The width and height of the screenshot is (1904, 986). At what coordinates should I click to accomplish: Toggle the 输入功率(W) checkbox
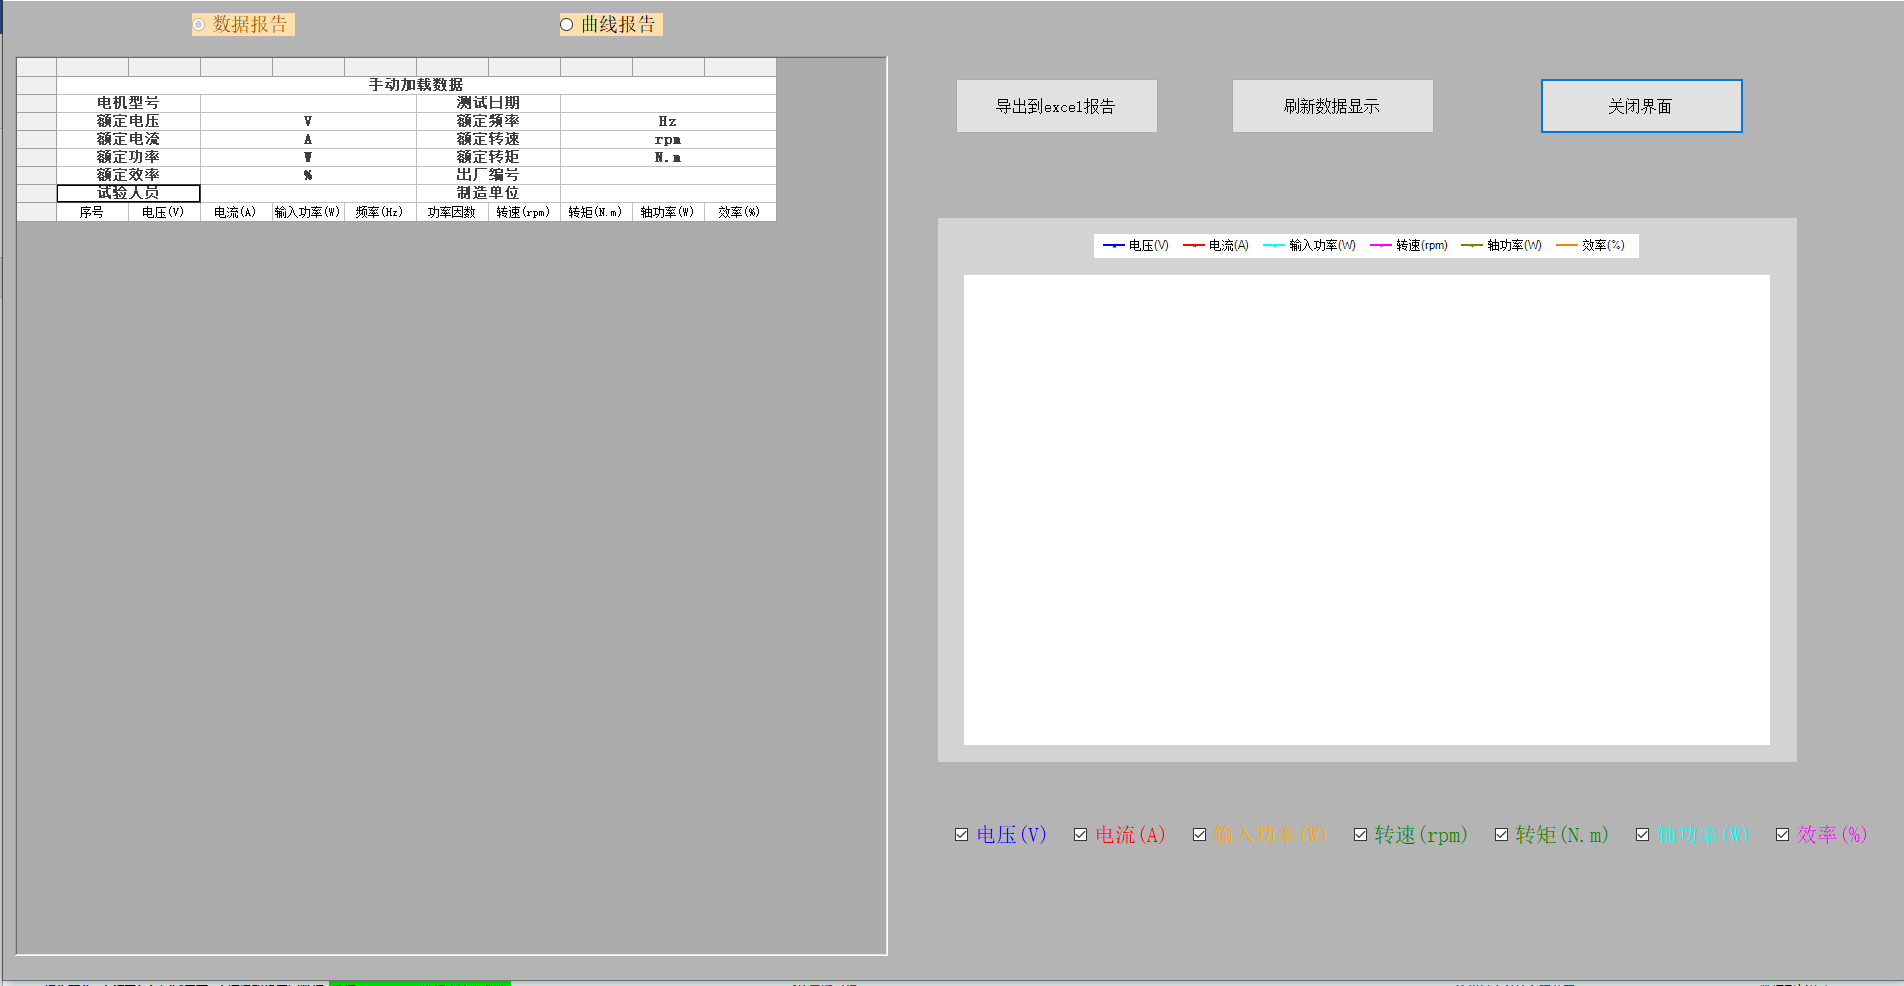click(1200, 833)
